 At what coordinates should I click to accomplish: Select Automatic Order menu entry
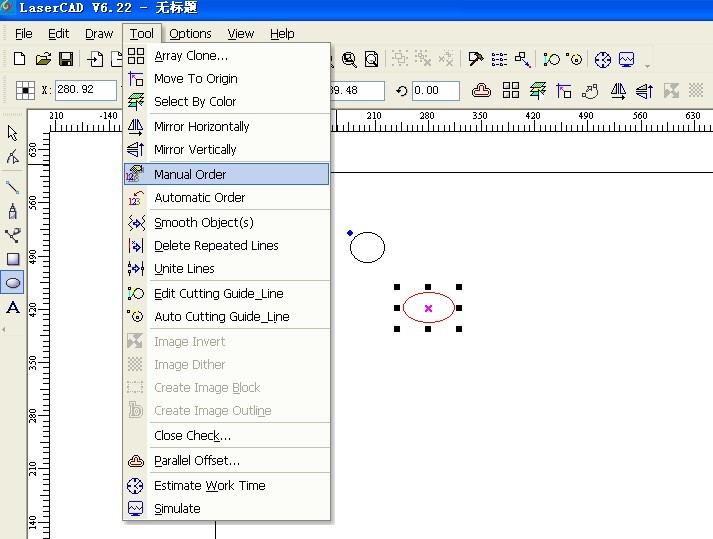coord(199,198)
